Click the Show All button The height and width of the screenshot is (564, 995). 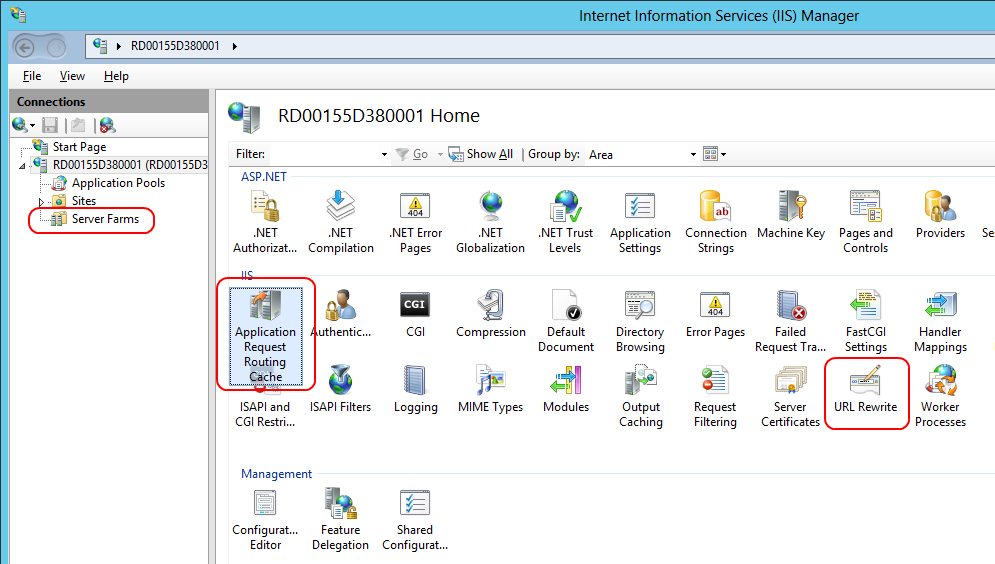click(481, 154)
